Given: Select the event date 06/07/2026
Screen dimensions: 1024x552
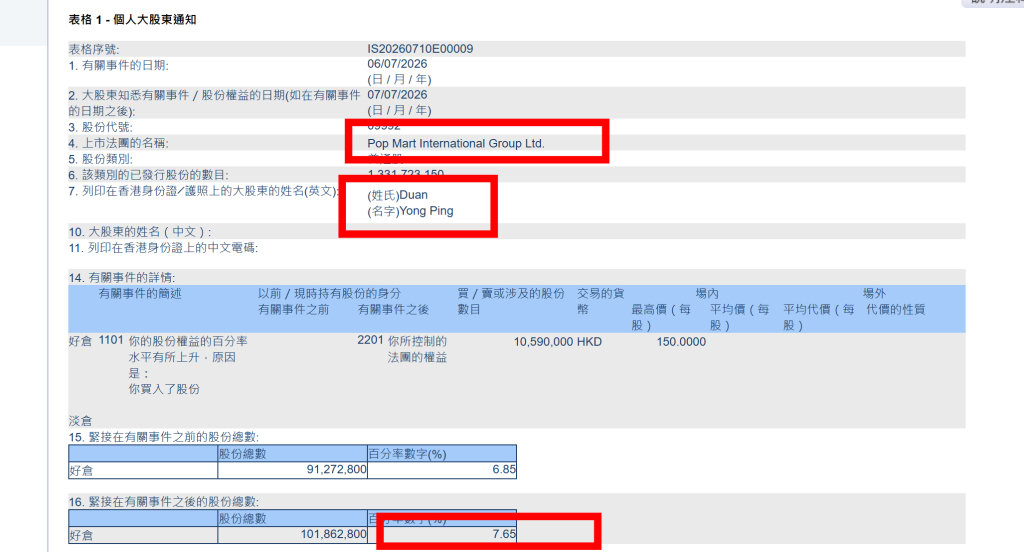Looking at the screenshot, I should 397,64.
